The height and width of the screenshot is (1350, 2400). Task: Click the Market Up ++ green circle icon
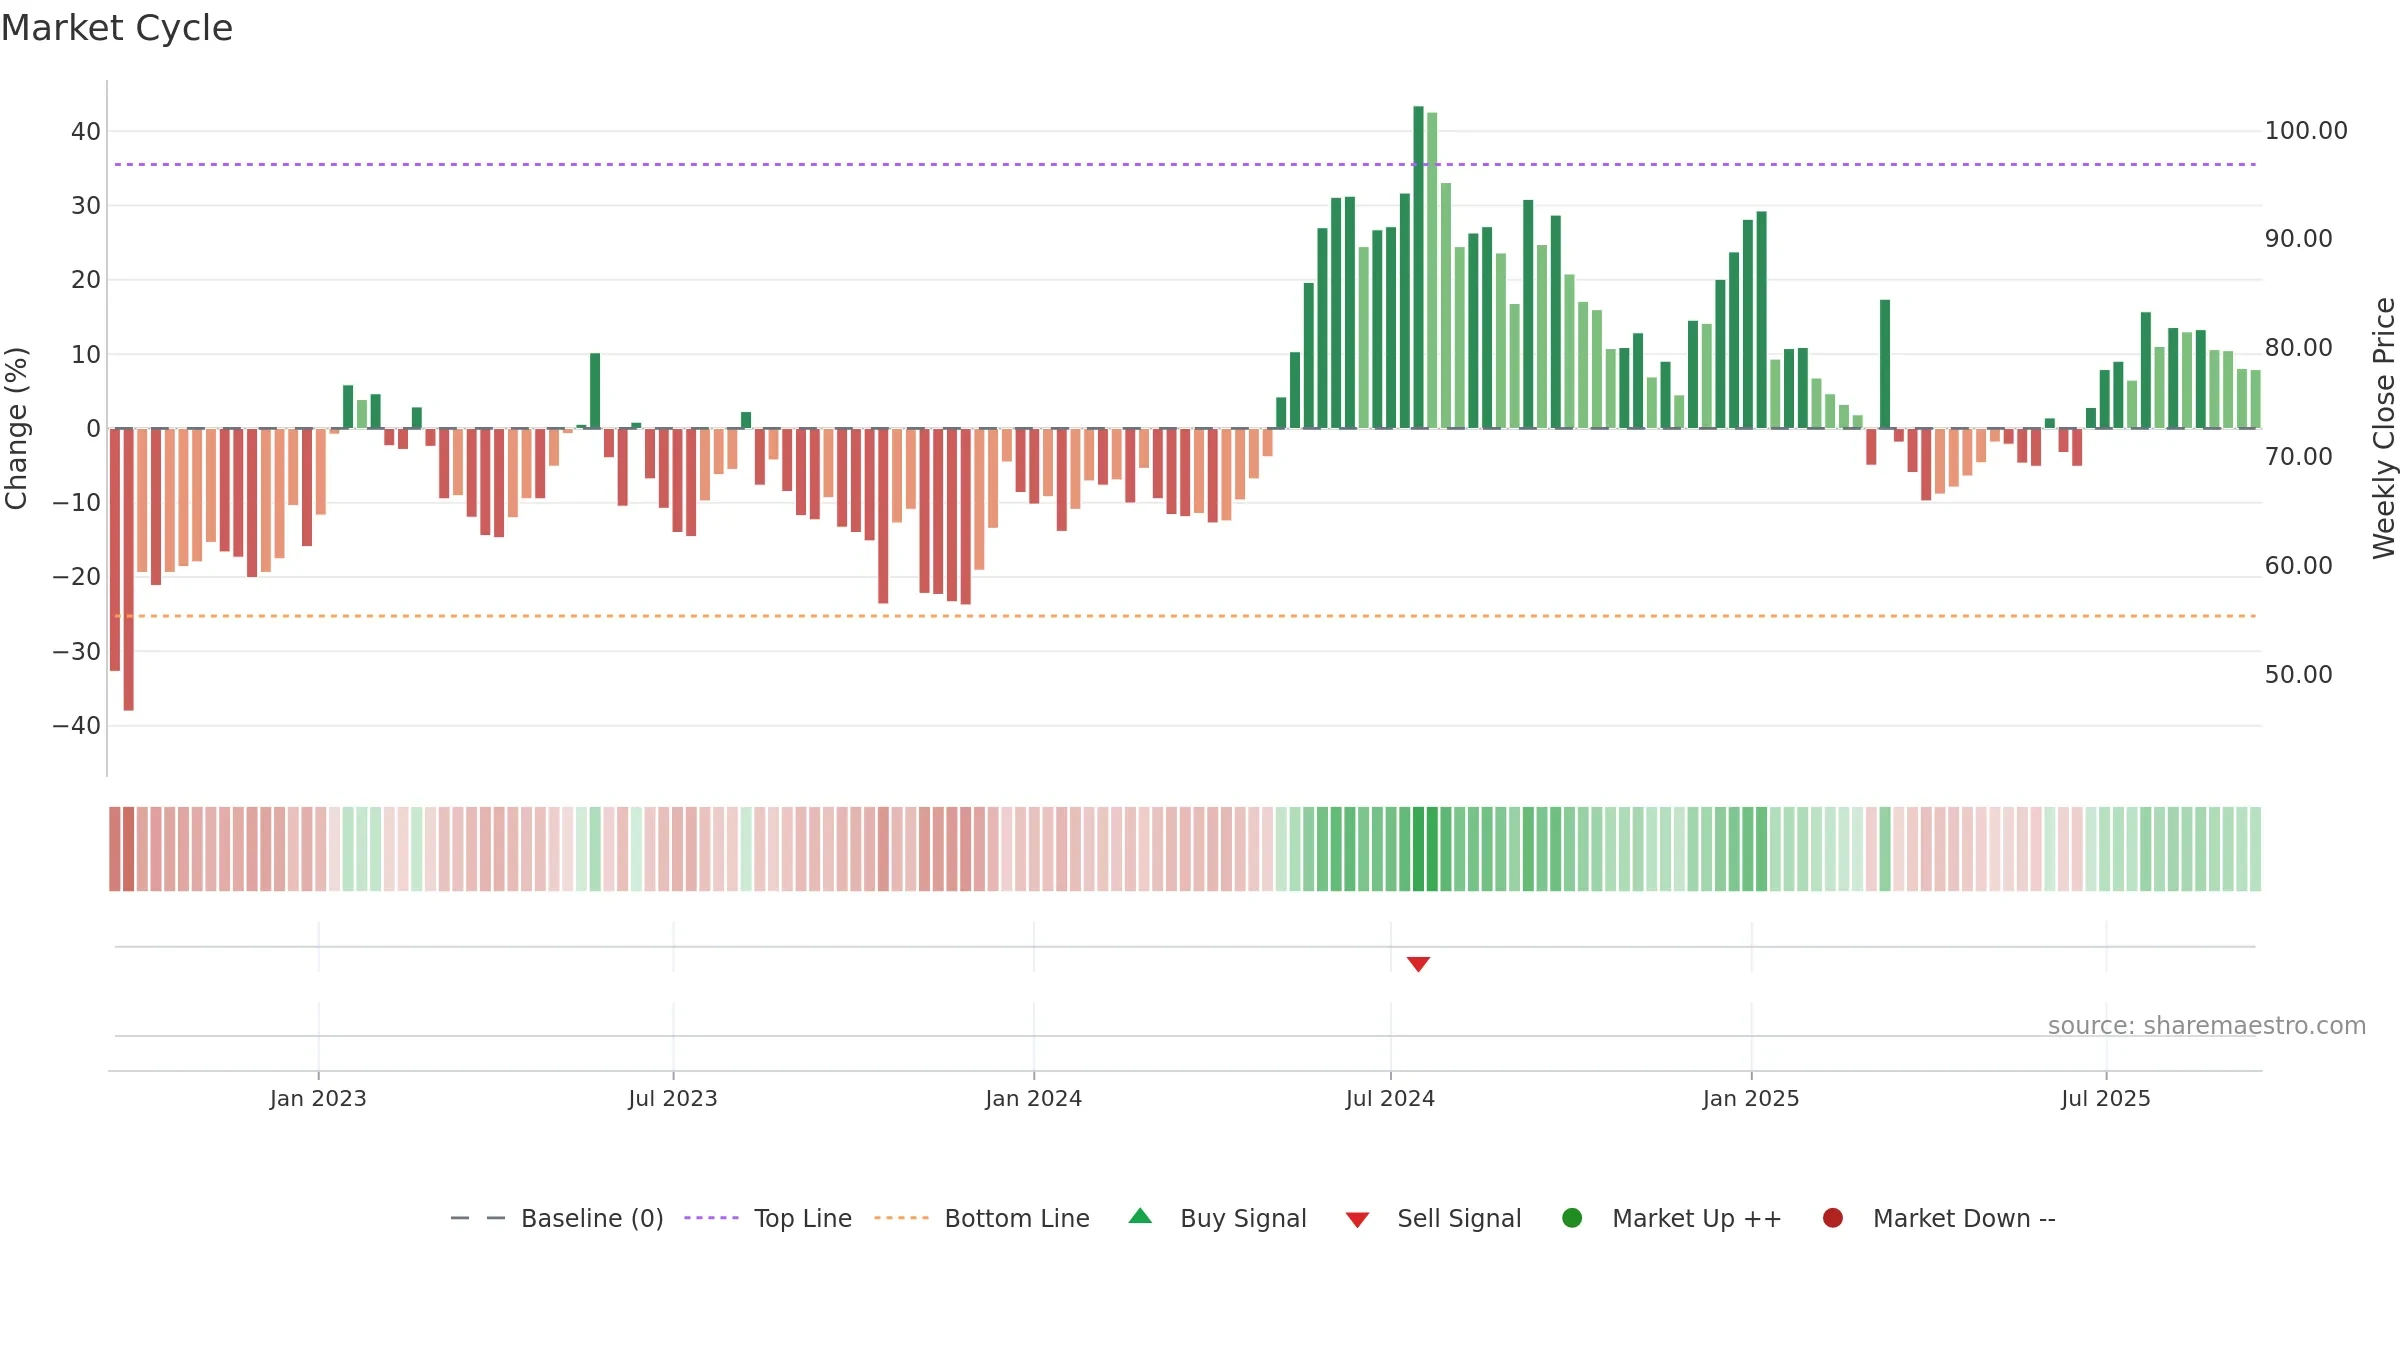[1572, 1218]
